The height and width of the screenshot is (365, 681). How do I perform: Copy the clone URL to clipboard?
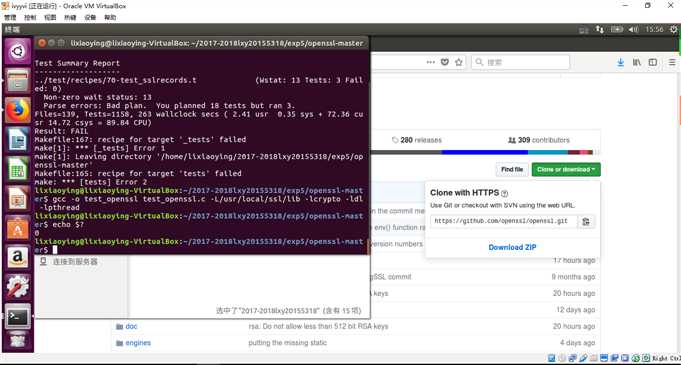[586, 221]
